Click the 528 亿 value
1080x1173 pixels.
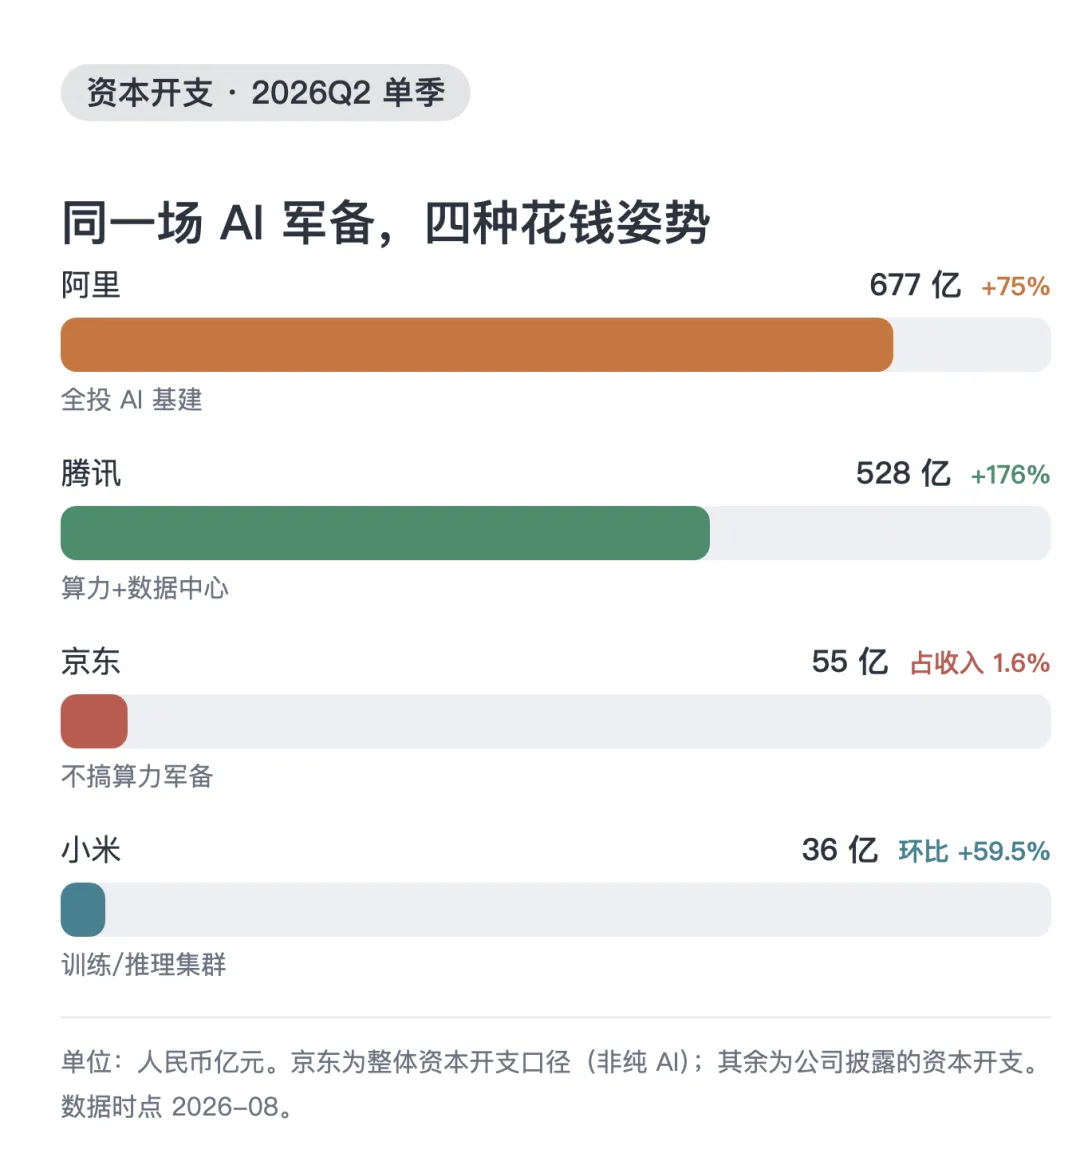click(903, 474)
